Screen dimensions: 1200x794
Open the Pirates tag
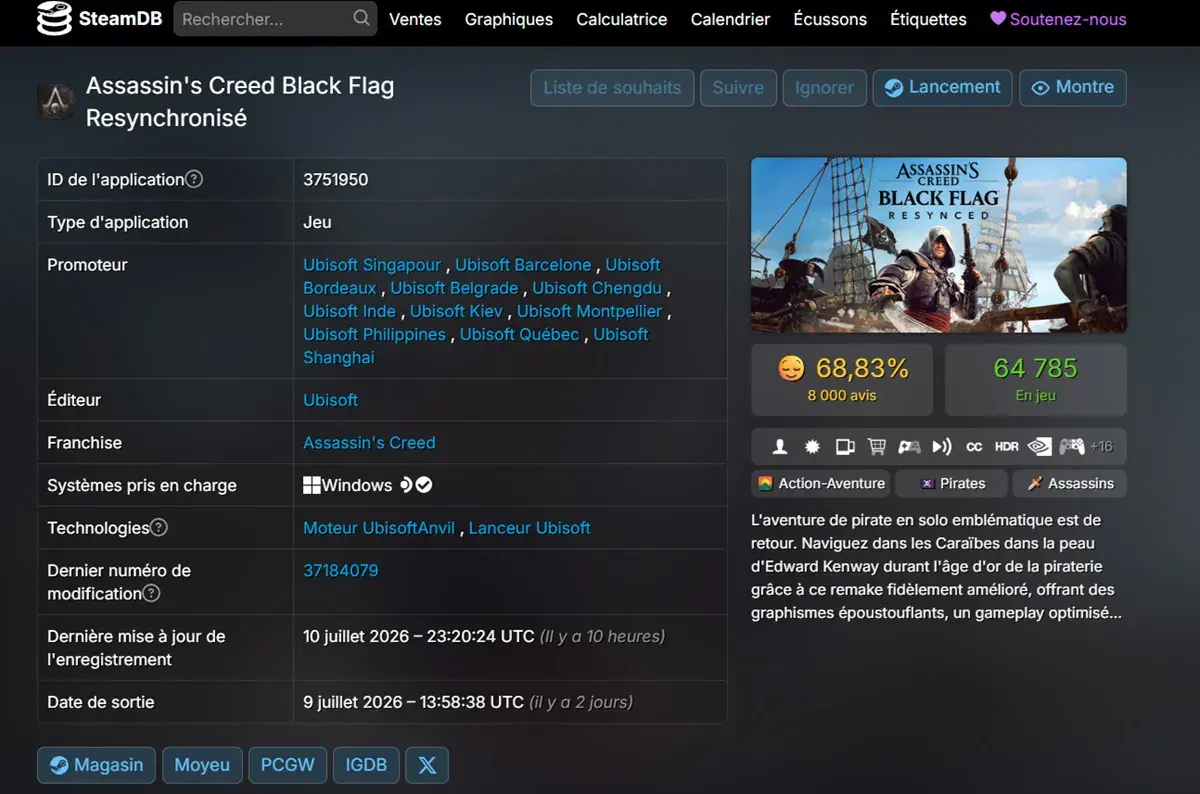[x=952, y=483]
